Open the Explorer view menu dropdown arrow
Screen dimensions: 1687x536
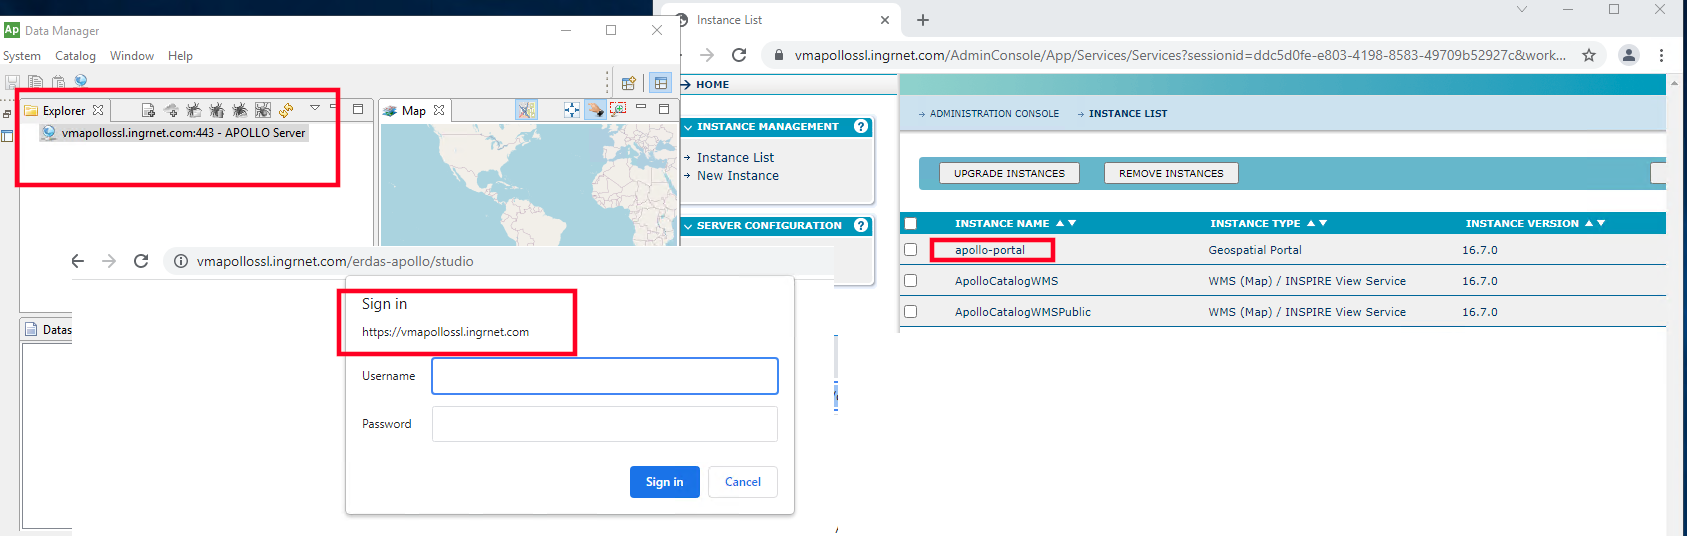click(x=315, y=108)
